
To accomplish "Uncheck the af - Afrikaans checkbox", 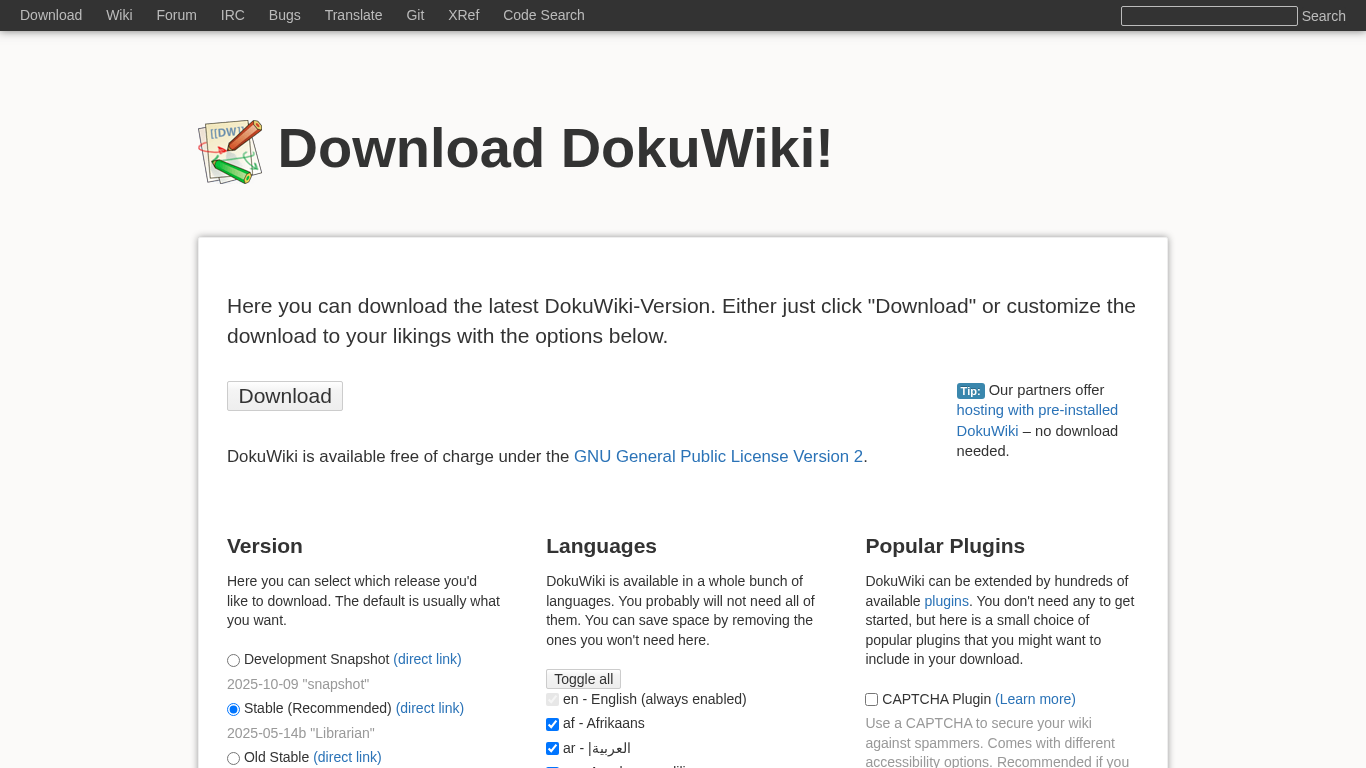I will [553, 724].
